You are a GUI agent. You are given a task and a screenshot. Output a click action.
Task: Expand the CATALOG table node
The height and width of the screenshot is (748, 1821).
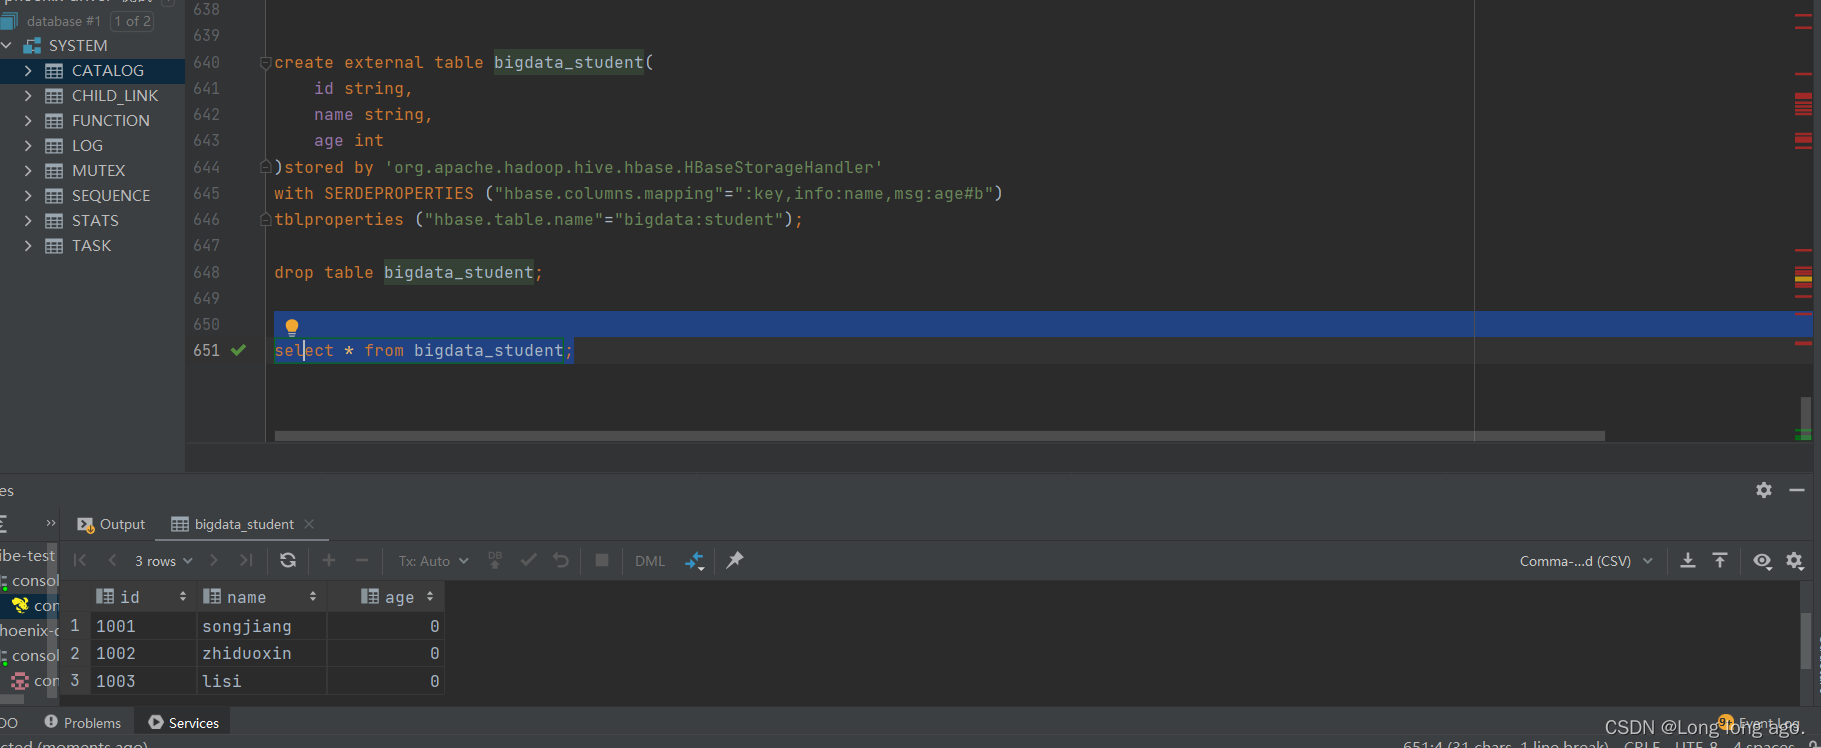[28, 71]
